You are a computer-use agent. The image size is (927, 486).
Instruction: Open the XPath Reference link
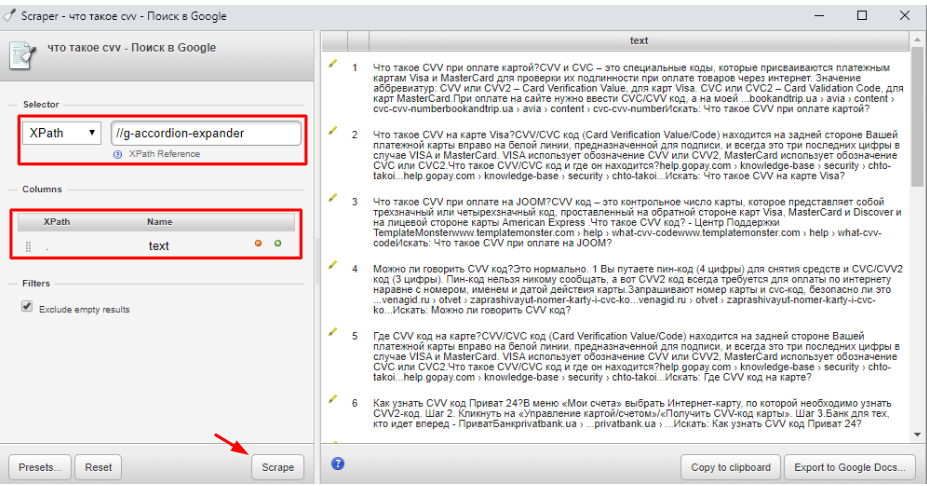pyautogui.click(x=164, y=154)
